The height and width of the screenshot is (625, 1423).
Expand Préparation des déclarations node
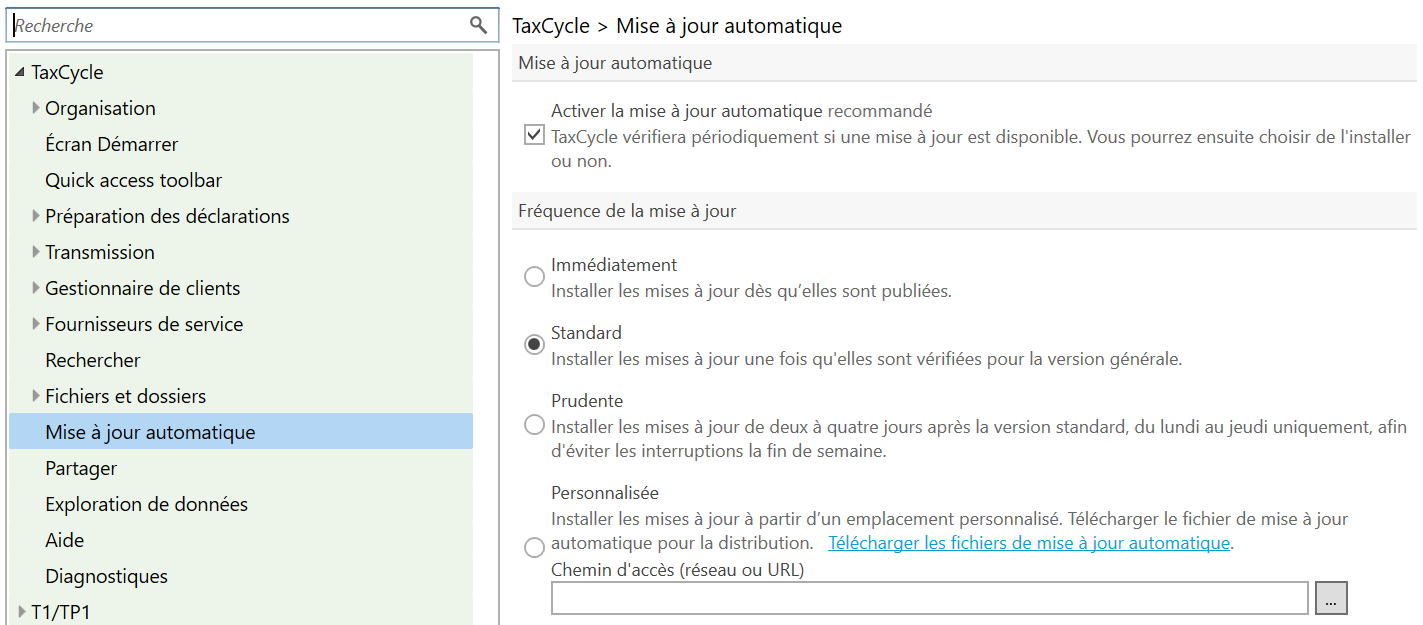(36, 216)
